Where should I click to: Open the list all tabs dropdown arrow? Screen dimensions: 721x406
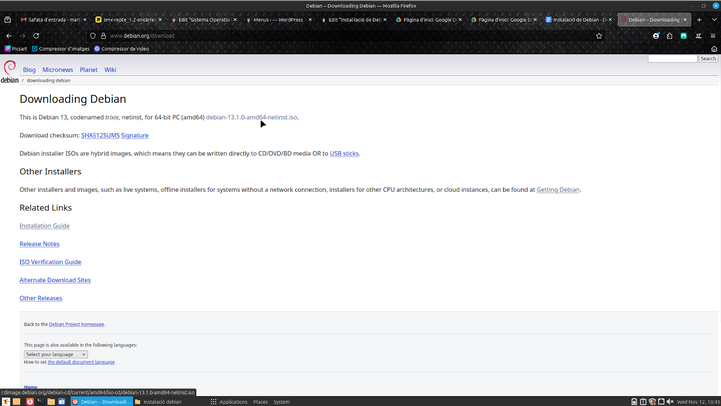click(712, 20)
